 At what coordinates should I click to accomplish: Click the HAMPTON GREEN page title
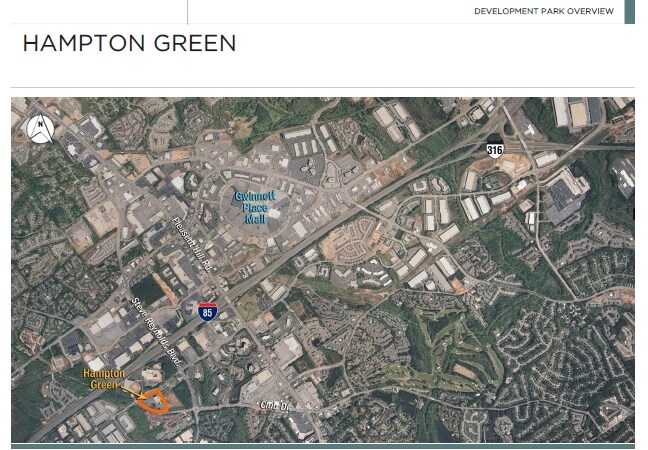point(129,43)
